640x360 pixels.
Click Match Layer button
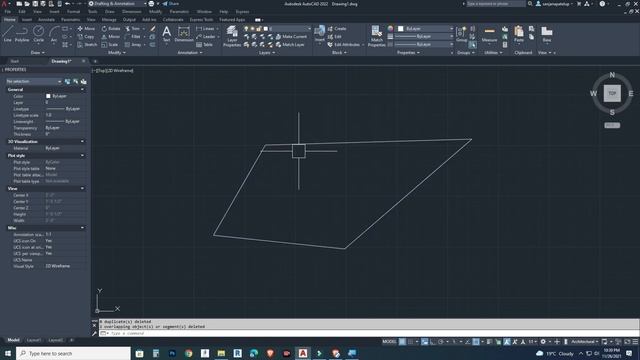click(x=290, y=44)
